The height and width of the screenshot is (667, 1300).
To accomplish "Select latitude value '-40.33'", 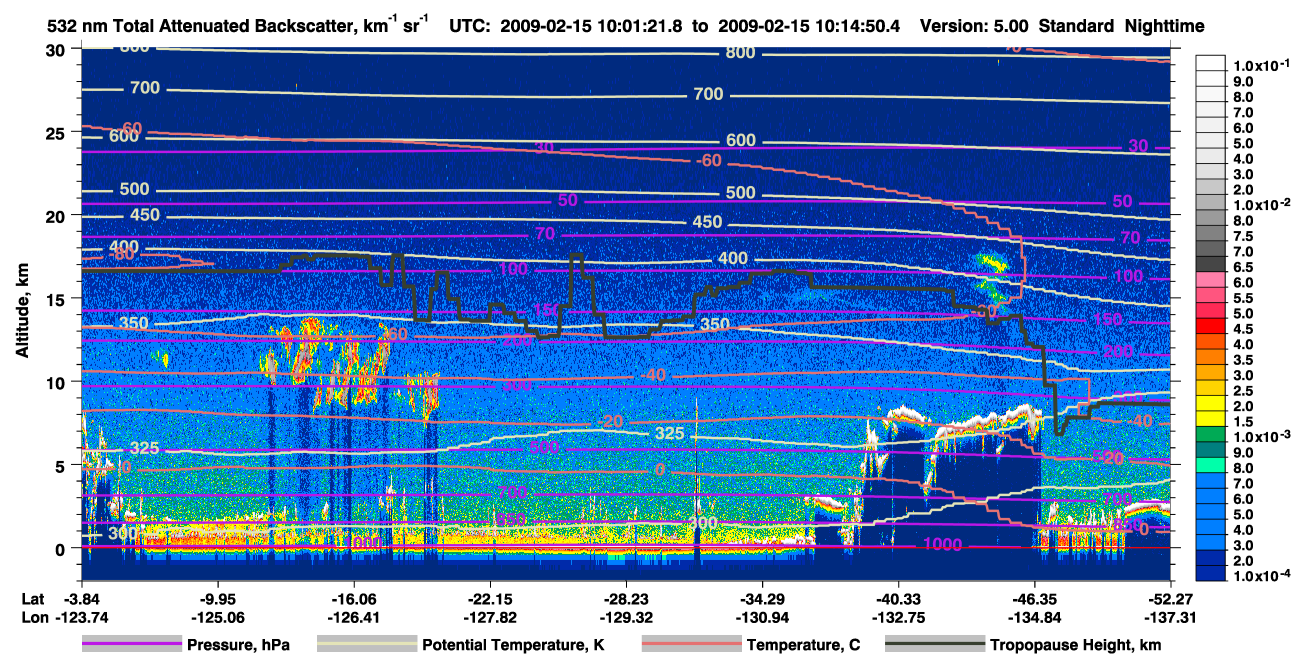I will pos(898,599).
